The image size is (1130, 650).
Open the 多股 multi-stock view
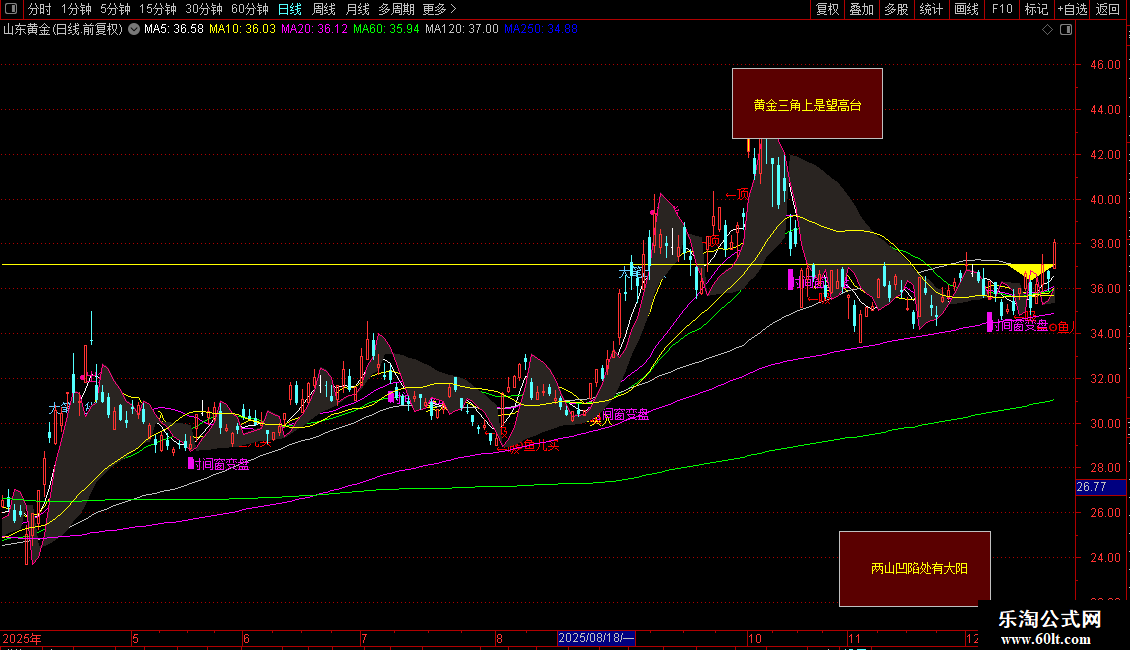(897, 9)
